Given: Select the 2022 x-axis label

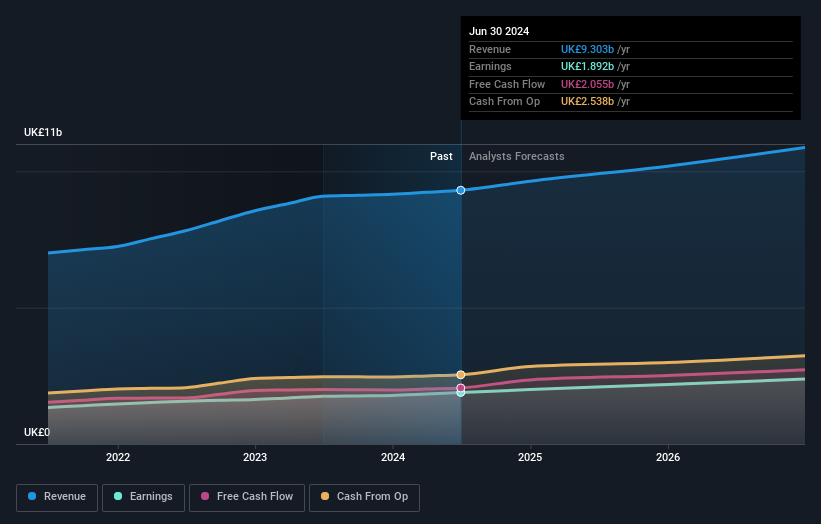Looking at the screenshot, I should [x=118, y=457].
